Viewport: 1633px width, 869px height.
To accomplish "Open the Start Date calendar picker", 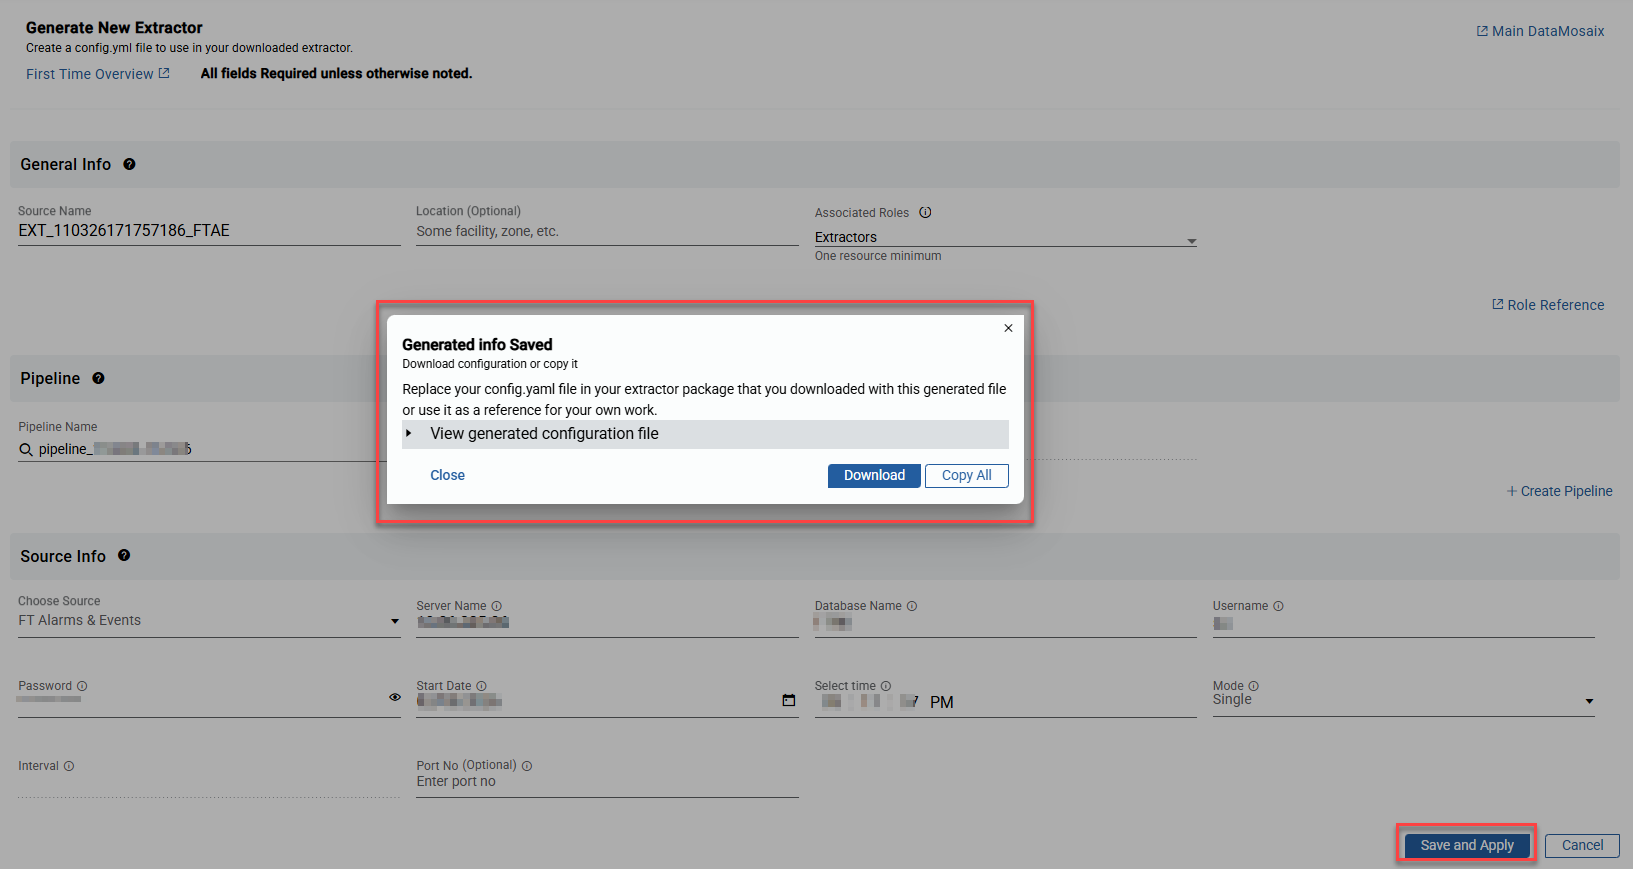I will [x=789, y=700].
